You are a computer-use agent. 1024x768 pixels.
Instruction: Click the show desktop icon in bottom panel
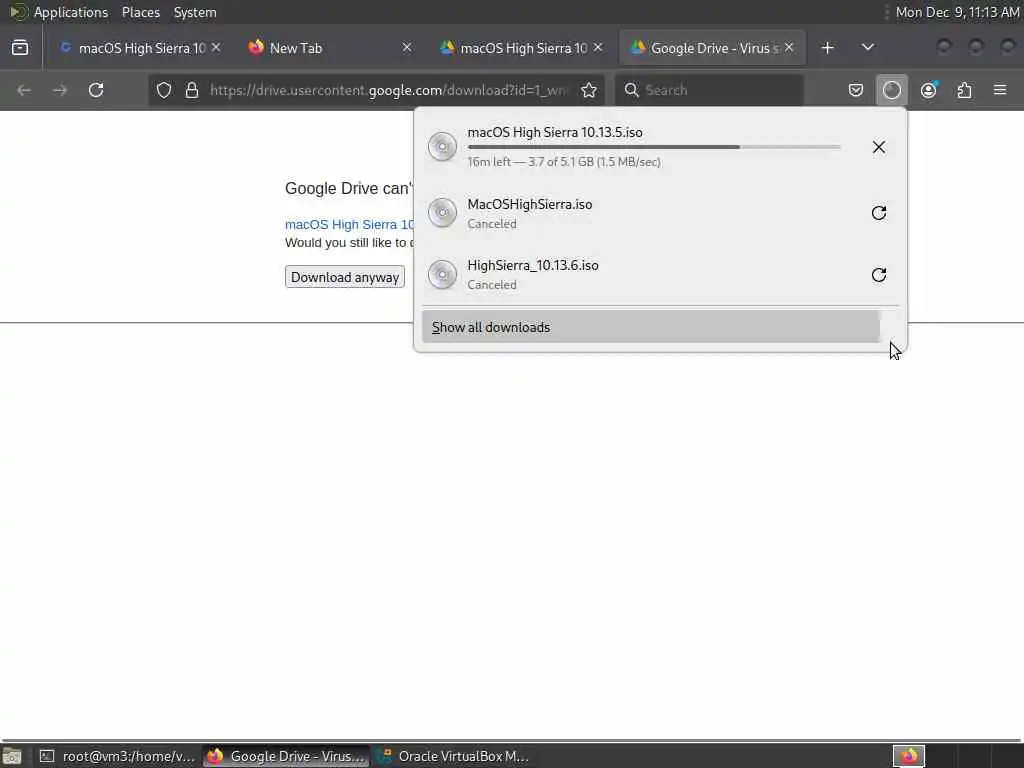coord(12,756)
